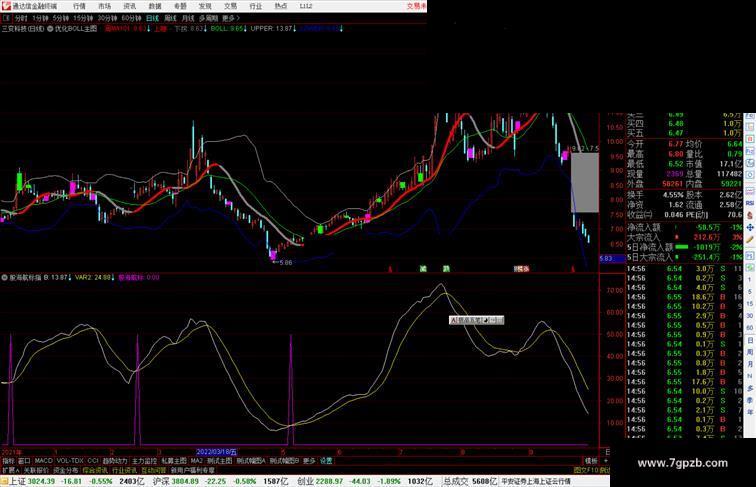The image size is (756, 487).
Task: Select the 日线 daily period tab
Action: [152, 18]
